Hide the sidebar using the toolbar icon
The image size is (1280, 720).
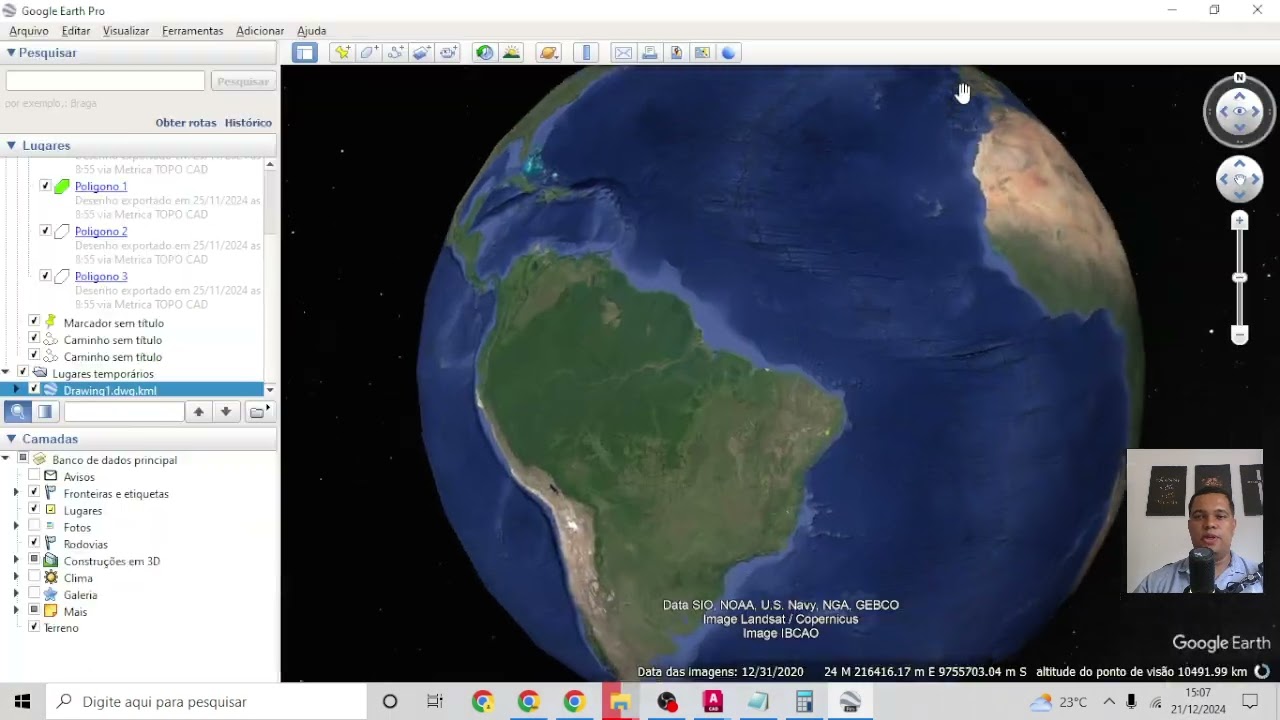pyautogui.click(x=305, y=53)
